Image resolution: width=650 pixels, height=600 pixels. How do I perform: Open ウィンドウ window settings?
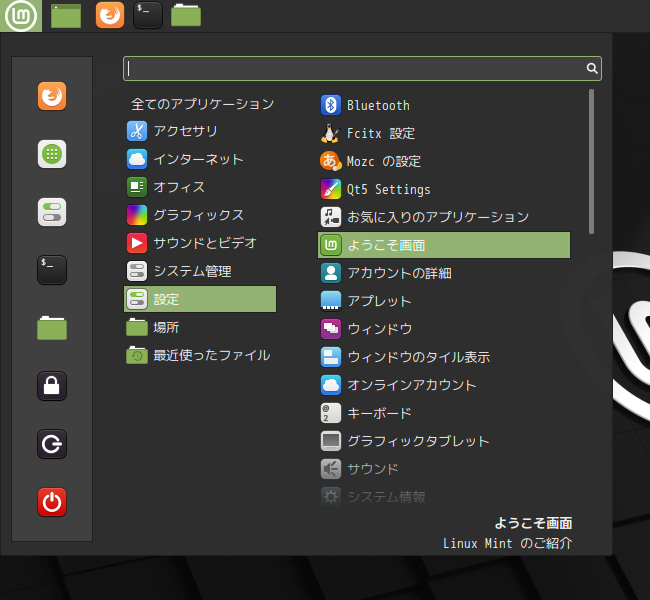(x=444, y=329)
